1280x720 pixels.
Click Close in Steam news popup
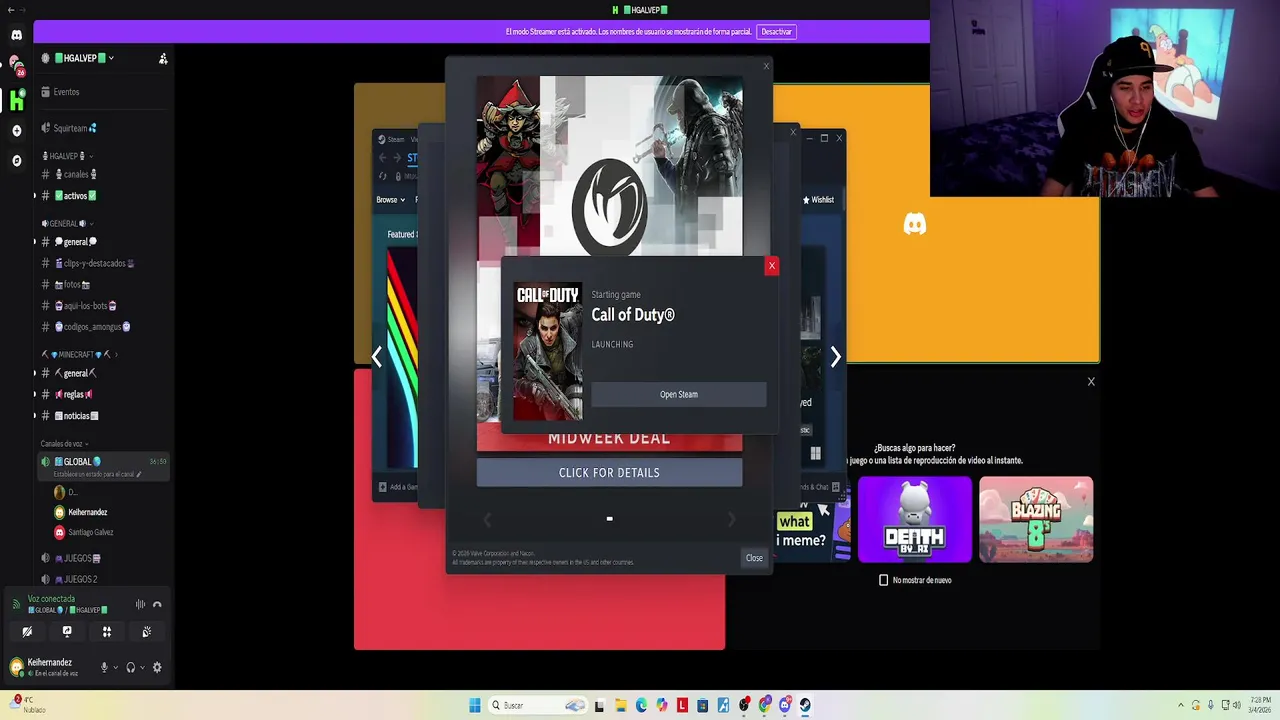click(x=754, y=558)
